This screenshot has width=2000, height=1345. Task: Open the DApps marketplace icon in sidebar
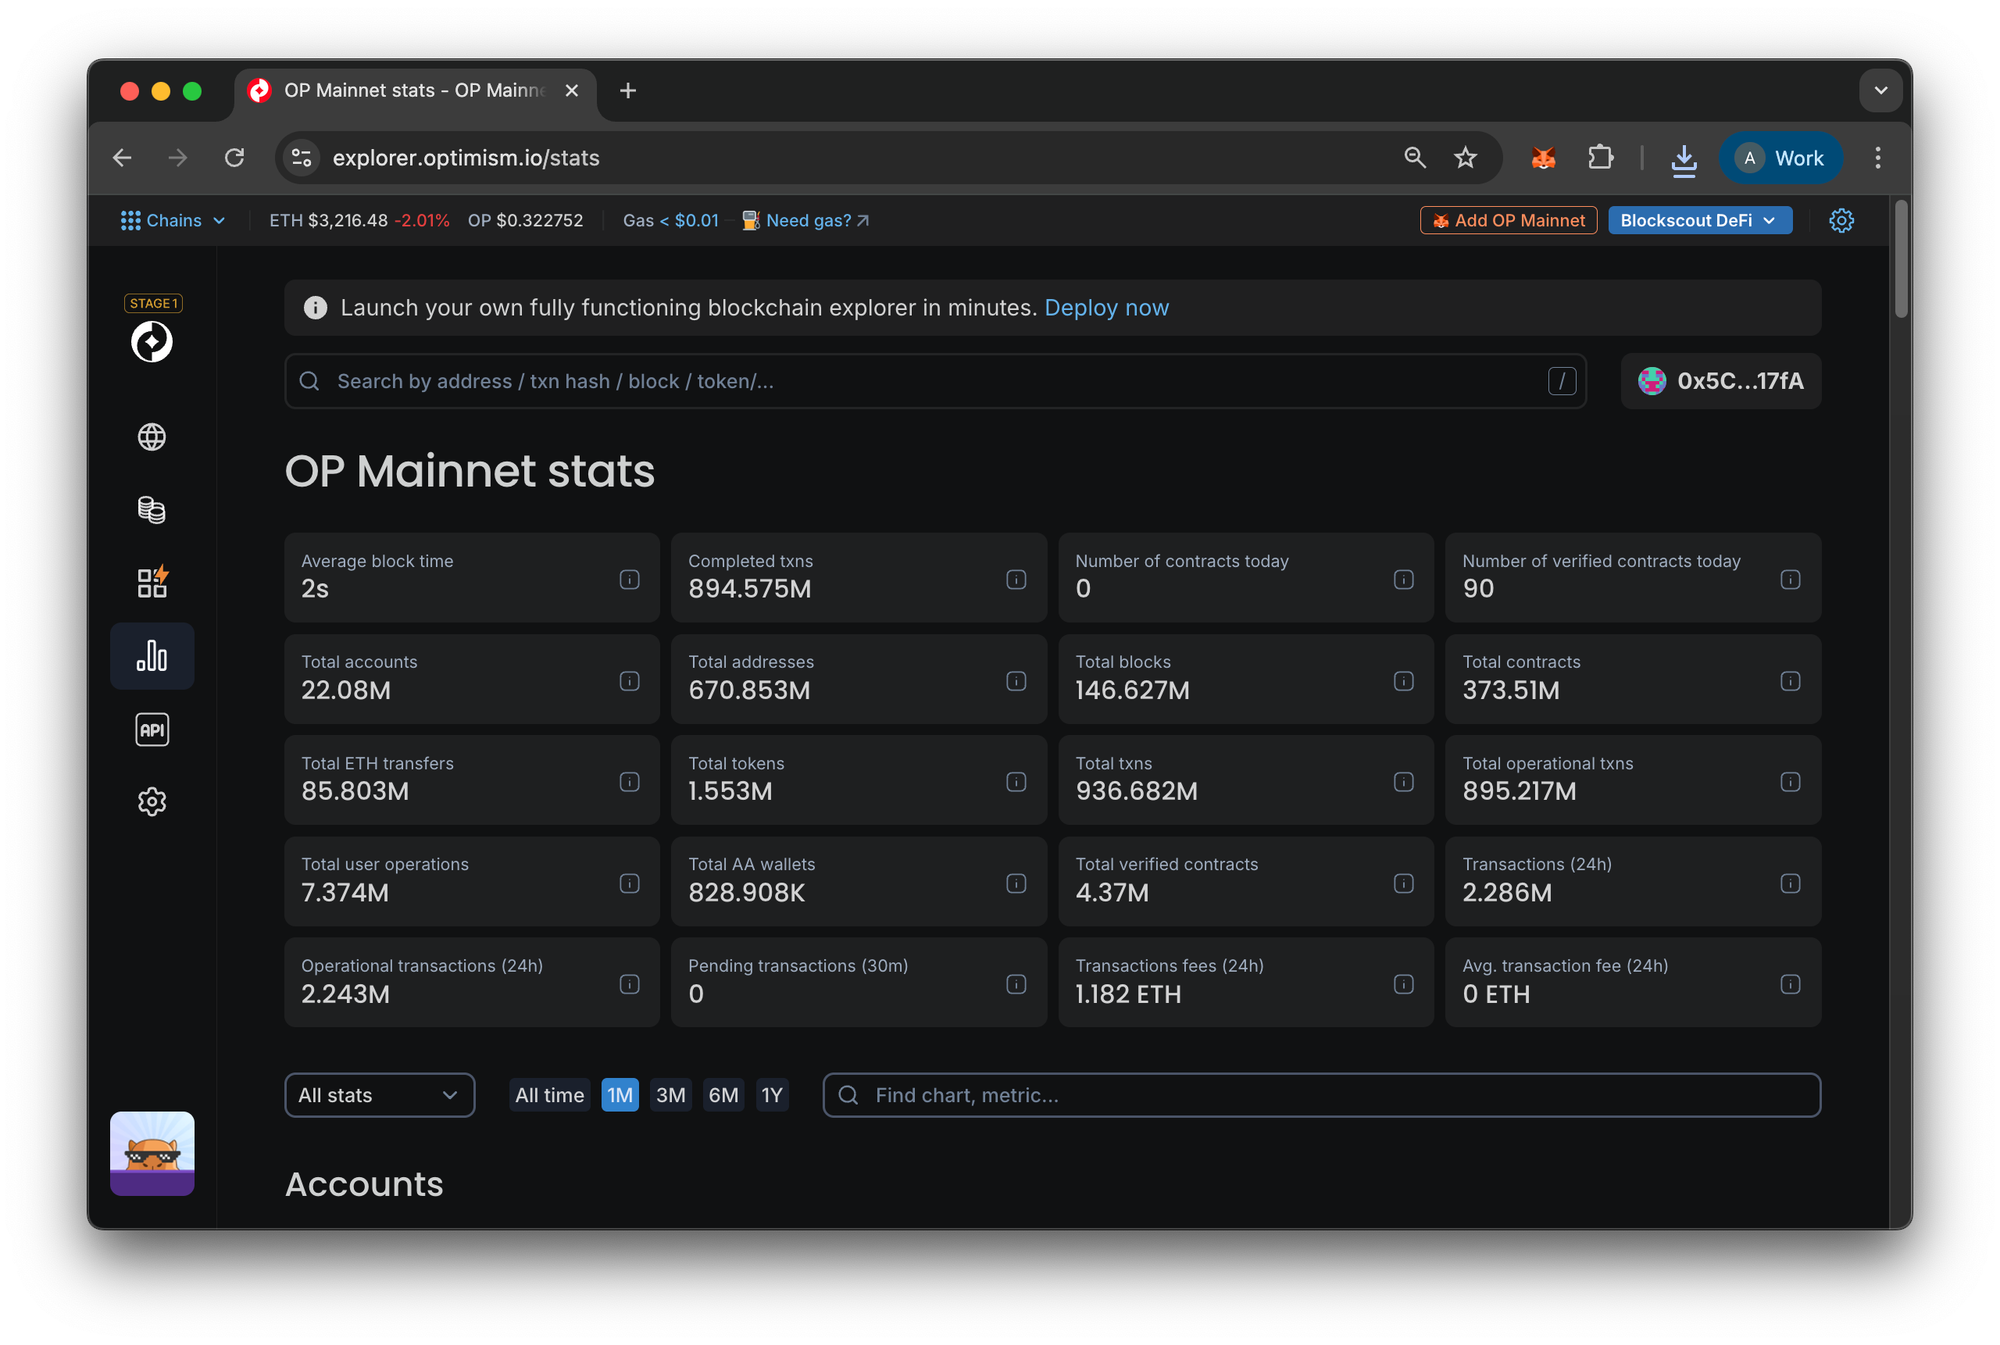pyautogui.click(x=152, y=583)
